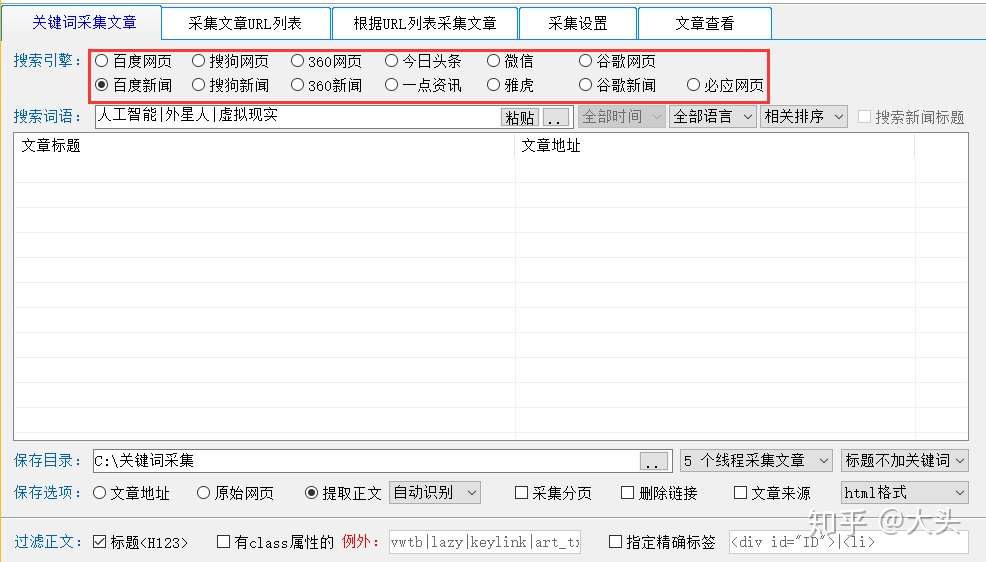
Task: Open the 文章查看 tab
Action: pos(704,23)
